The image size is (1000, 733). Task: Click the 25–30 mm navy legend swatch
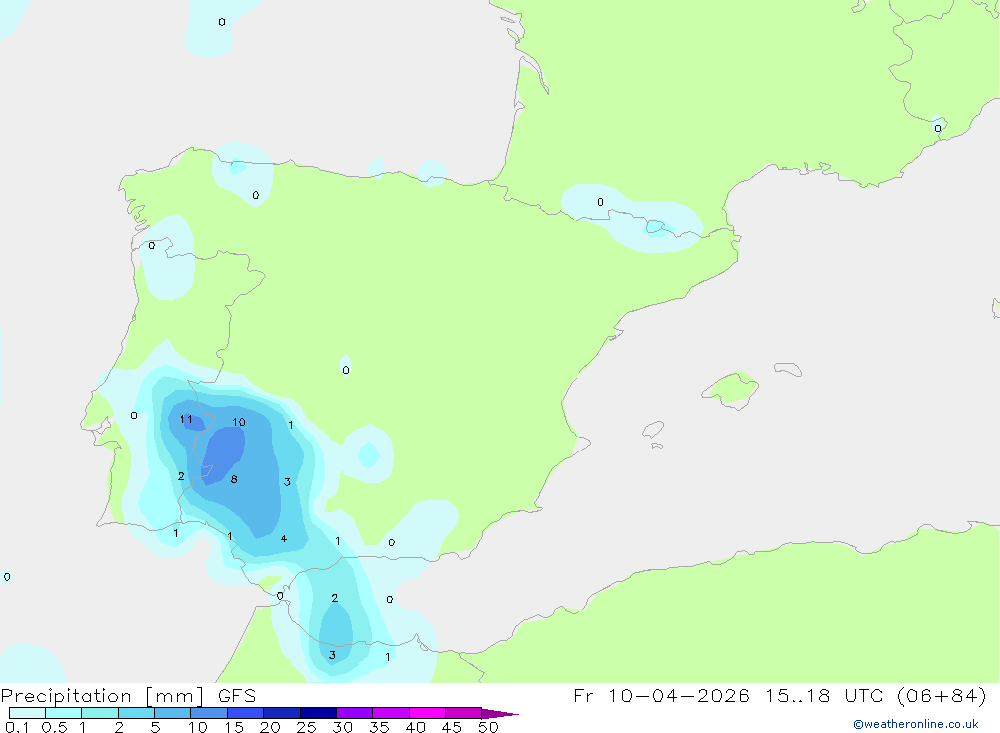tap(318, 713)
